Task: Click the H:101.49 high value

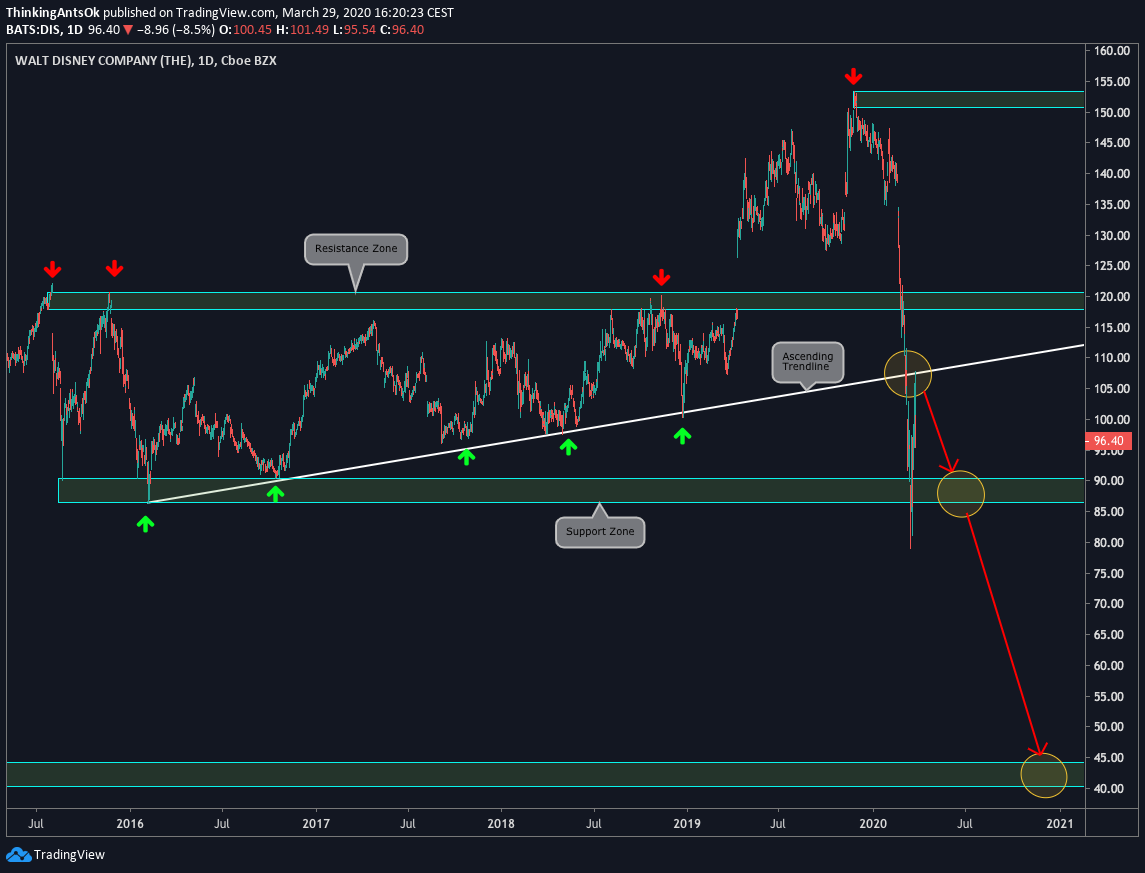Action: click(x=301, y=30)
